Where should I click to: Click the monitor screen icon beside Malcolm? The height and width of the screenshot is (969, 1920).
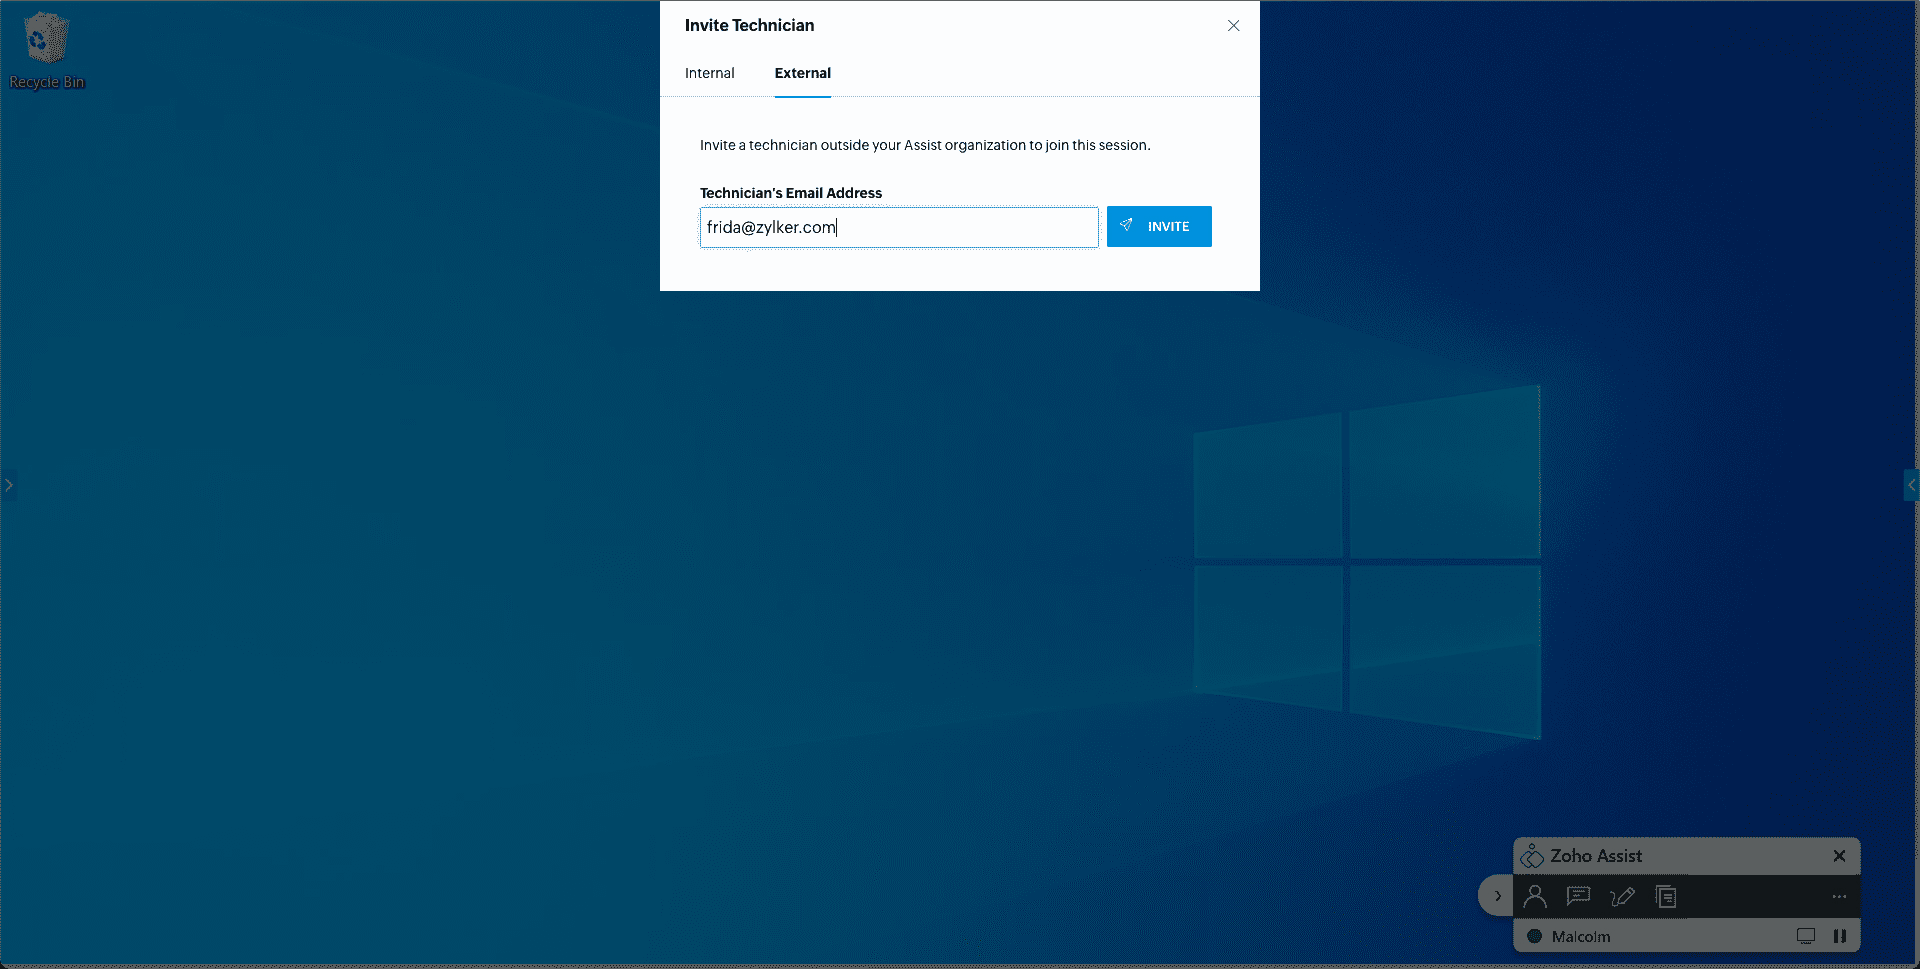coord(1805,936)
